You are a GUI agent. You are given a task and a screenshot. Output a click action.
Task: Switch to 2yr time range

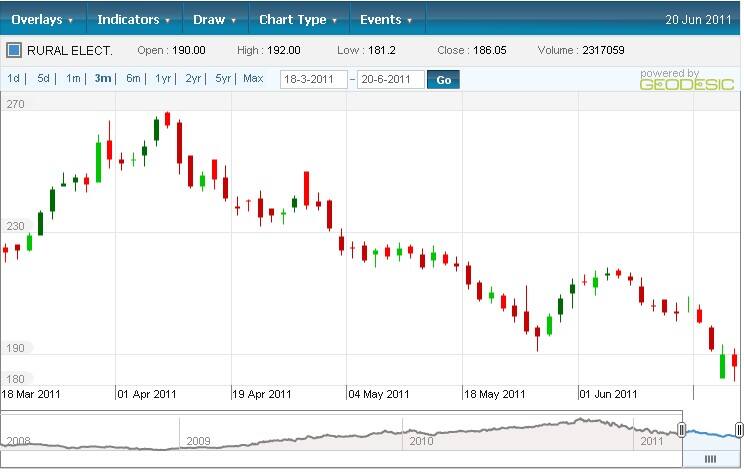tap(194, 78)
